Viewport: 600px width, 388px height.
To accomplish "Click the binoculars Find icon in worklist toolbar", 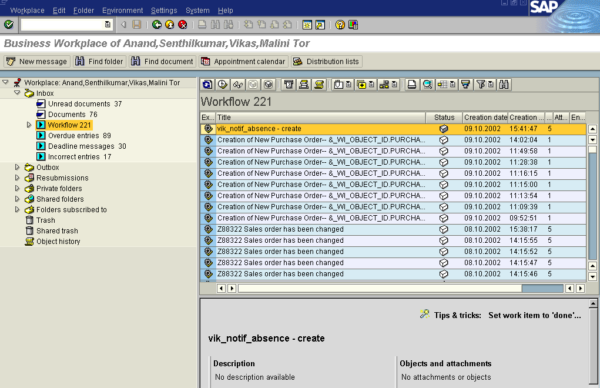I will coord(504,85).
